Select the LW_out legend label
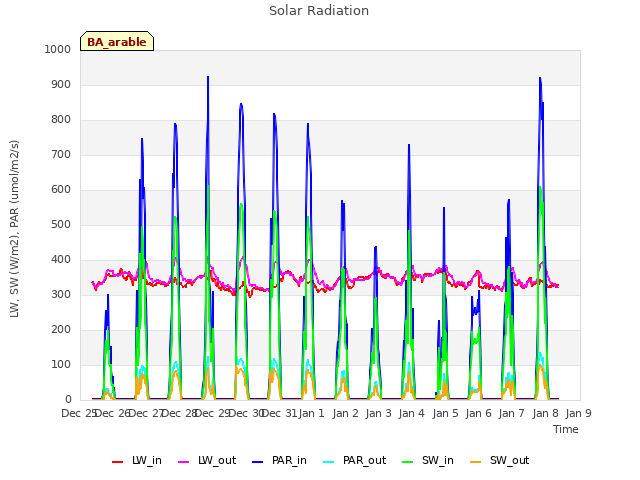The image size is (640, 480). (x=217, y=461)
